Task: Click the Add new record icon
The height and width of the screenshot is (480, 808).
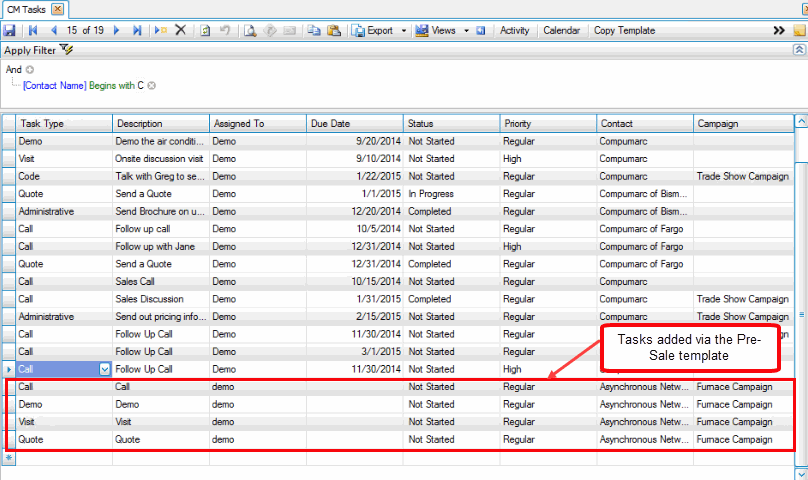Action: pyautogui.click(x=161, y=30)
